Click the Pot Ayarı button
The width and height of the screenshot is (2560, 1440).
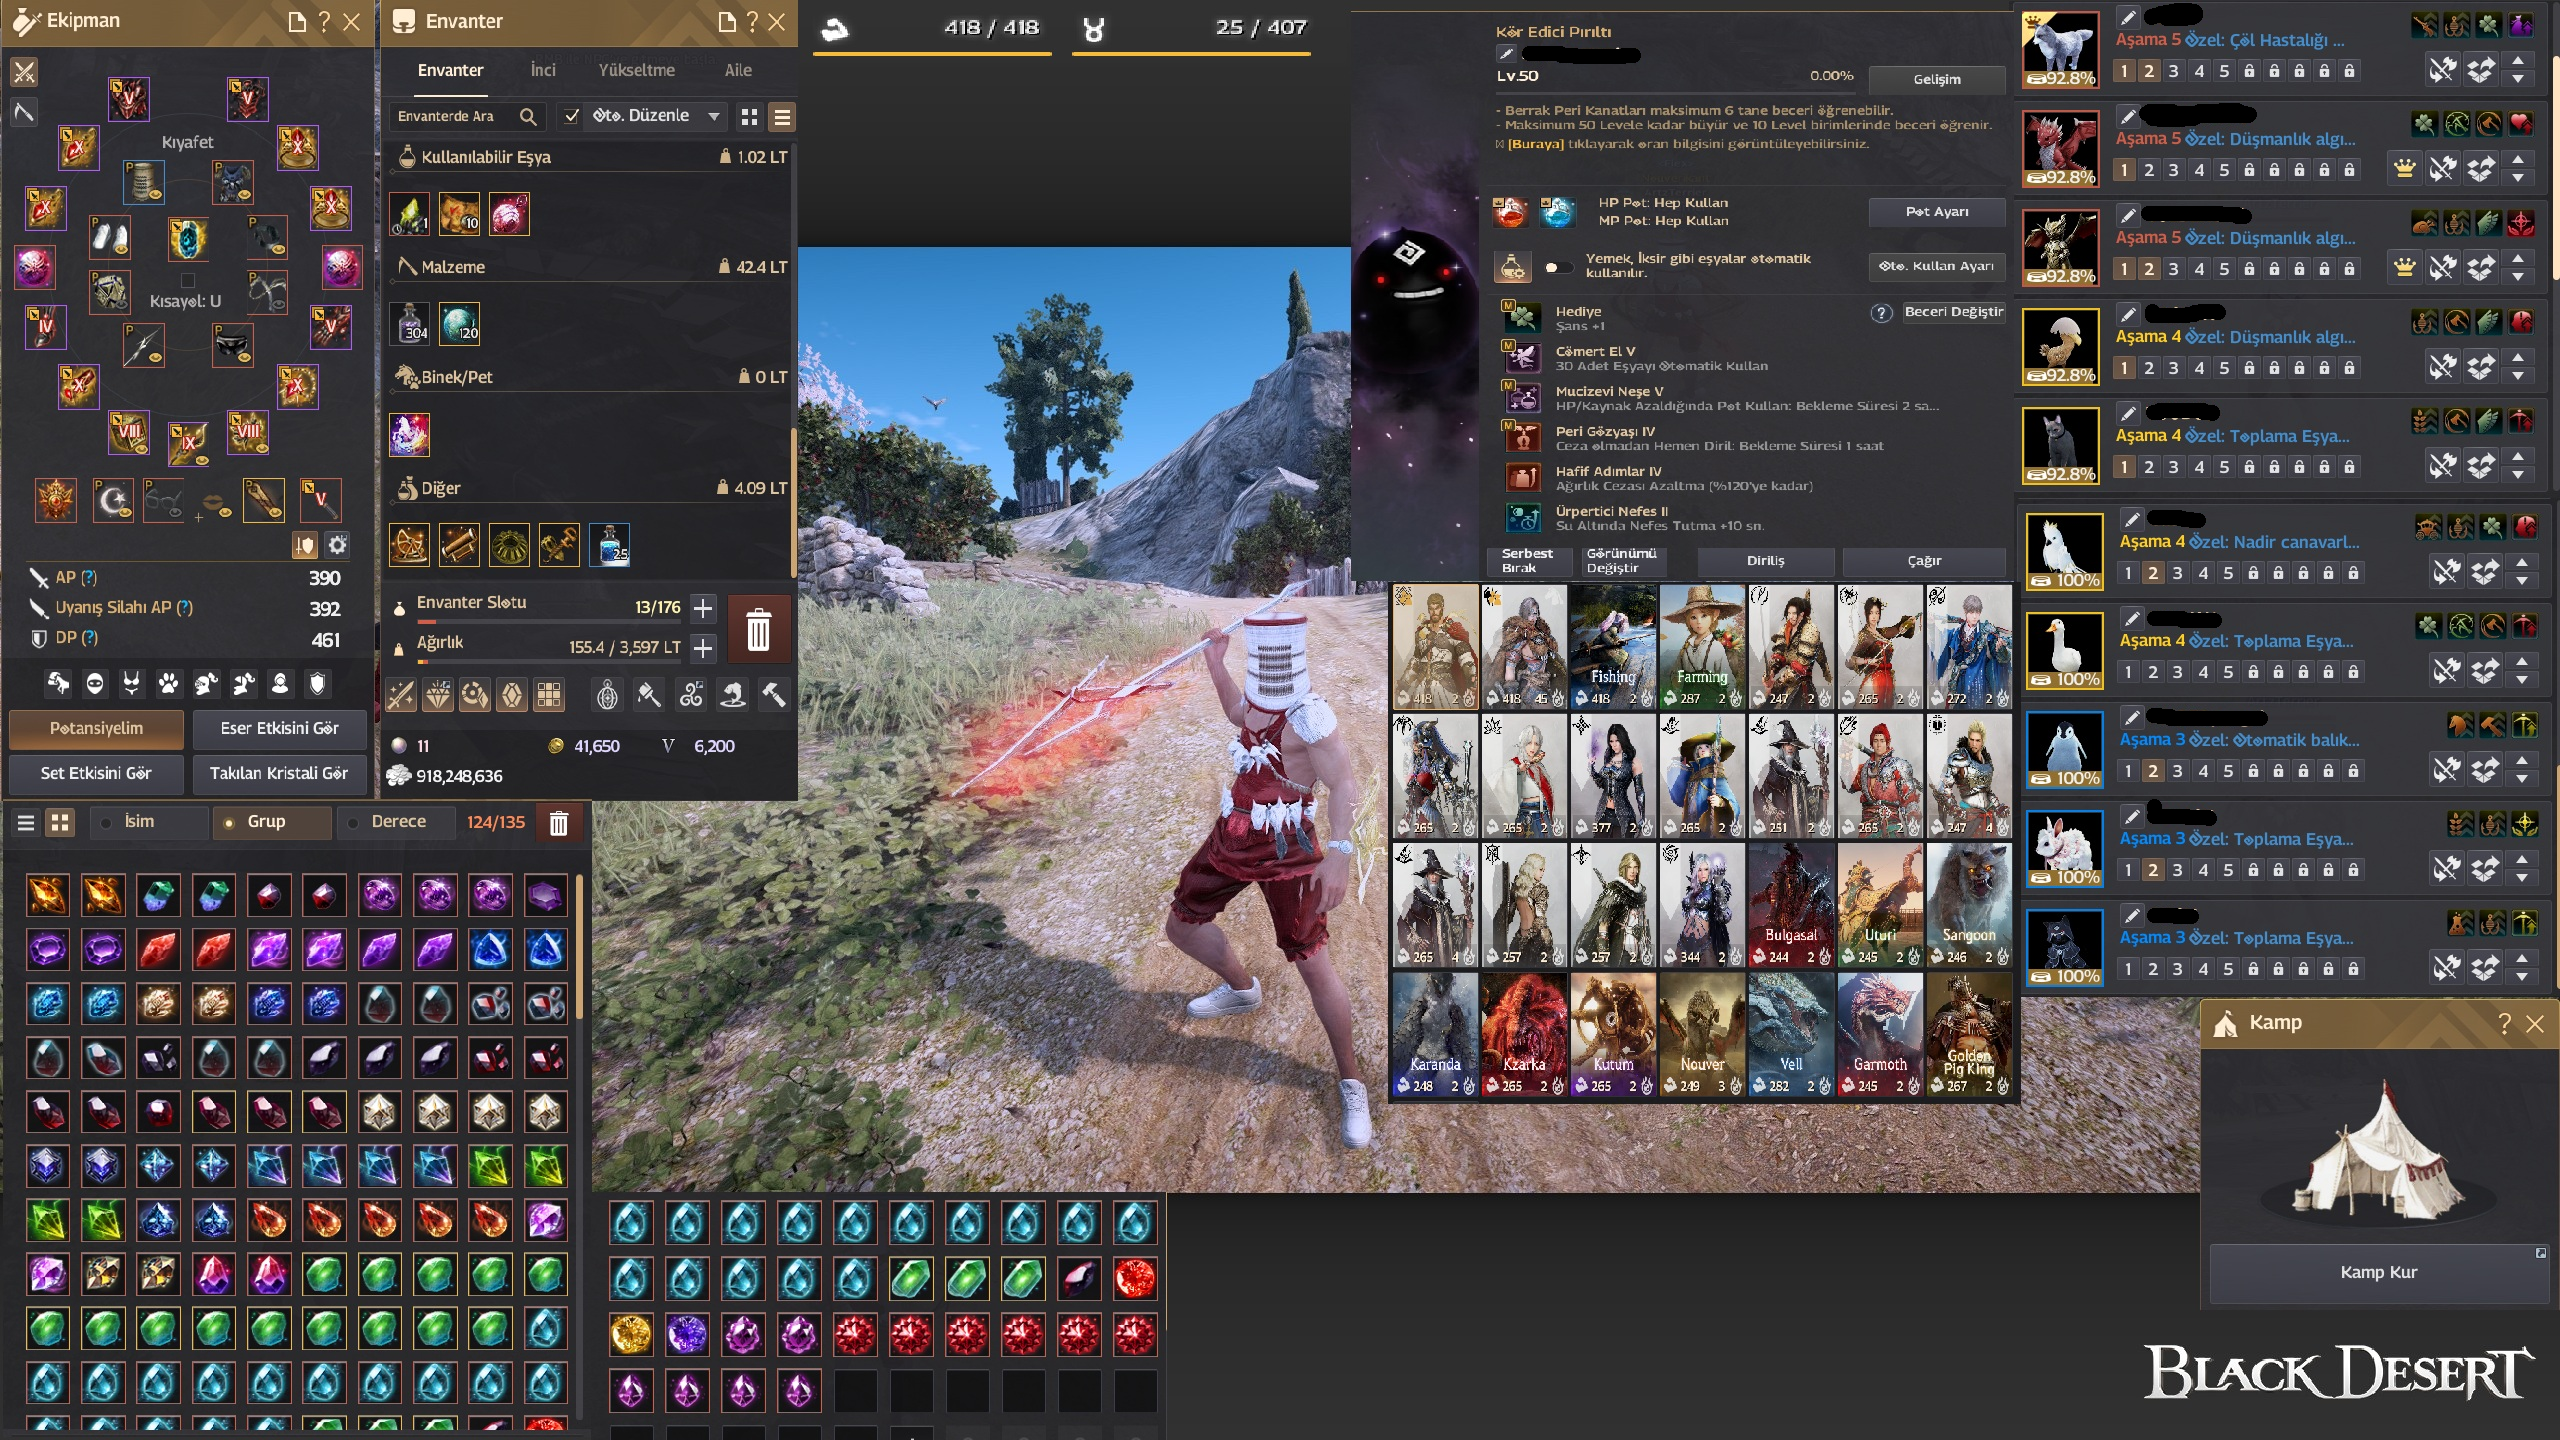[1936, 212]
